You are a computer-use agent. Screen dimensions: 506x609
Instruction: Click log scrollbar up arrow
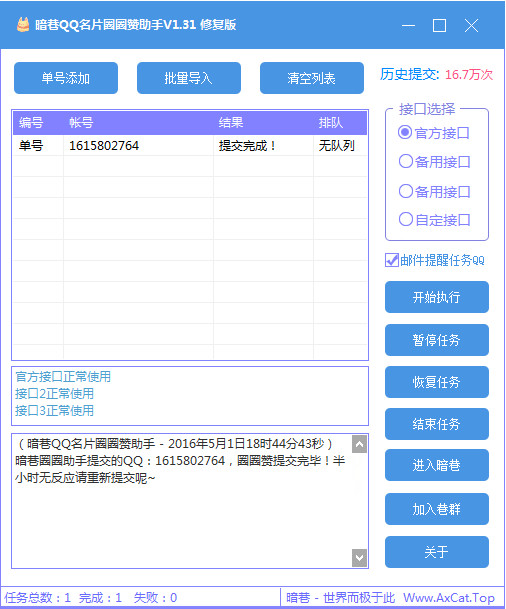pyautogui.click(x=360, y=444)
